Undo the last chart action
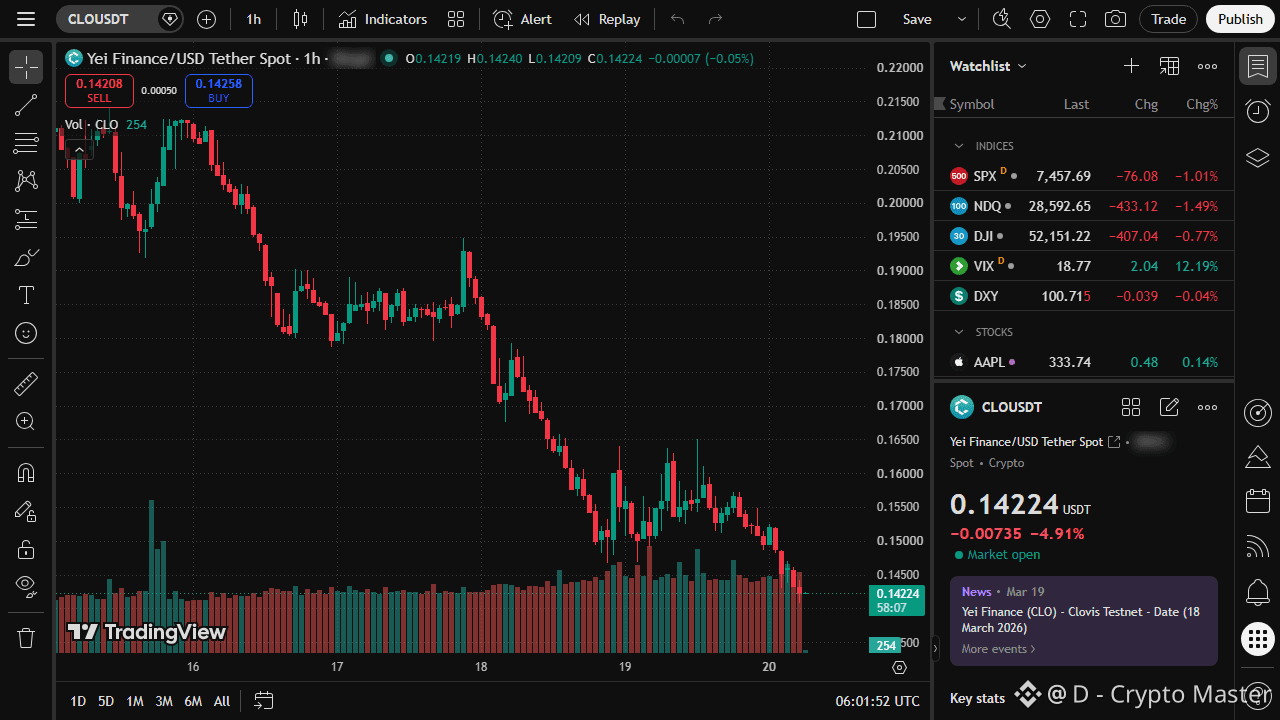The image size is (1280, 720). click(678, 19)
